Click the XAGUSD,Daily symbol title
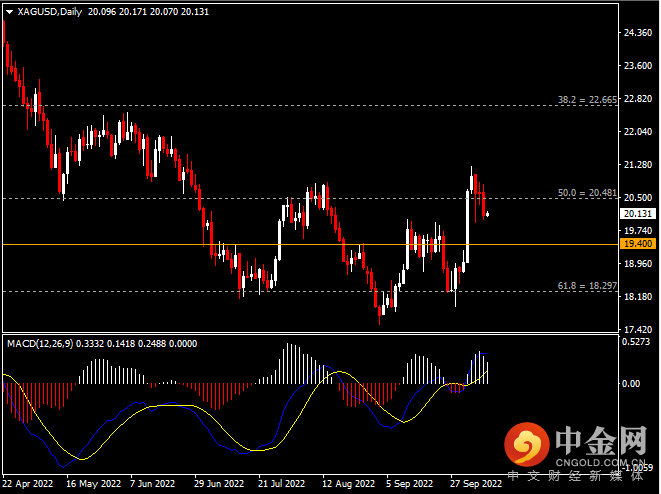Screen dimensions: 661x494 point(50,12)
